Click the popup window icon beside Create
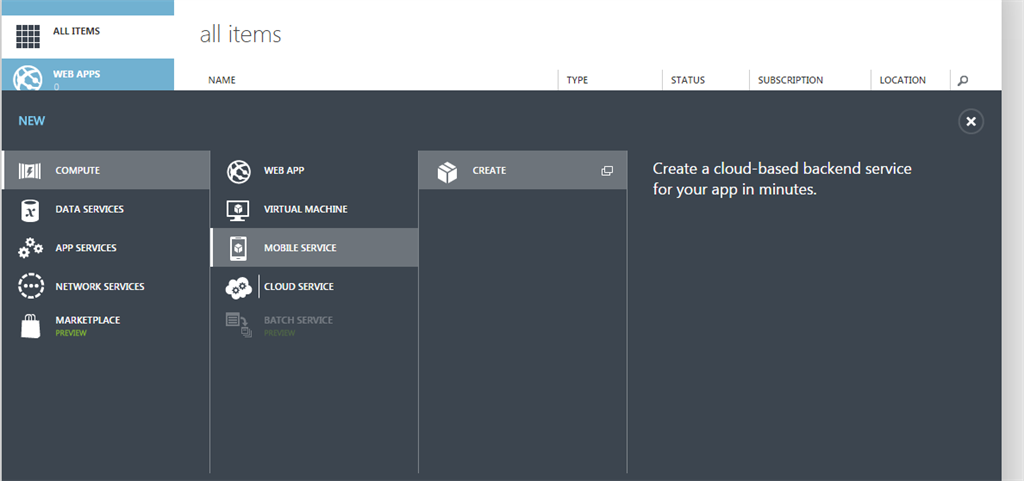Screen dimensions: 1024x481 [x=607, y=171]
